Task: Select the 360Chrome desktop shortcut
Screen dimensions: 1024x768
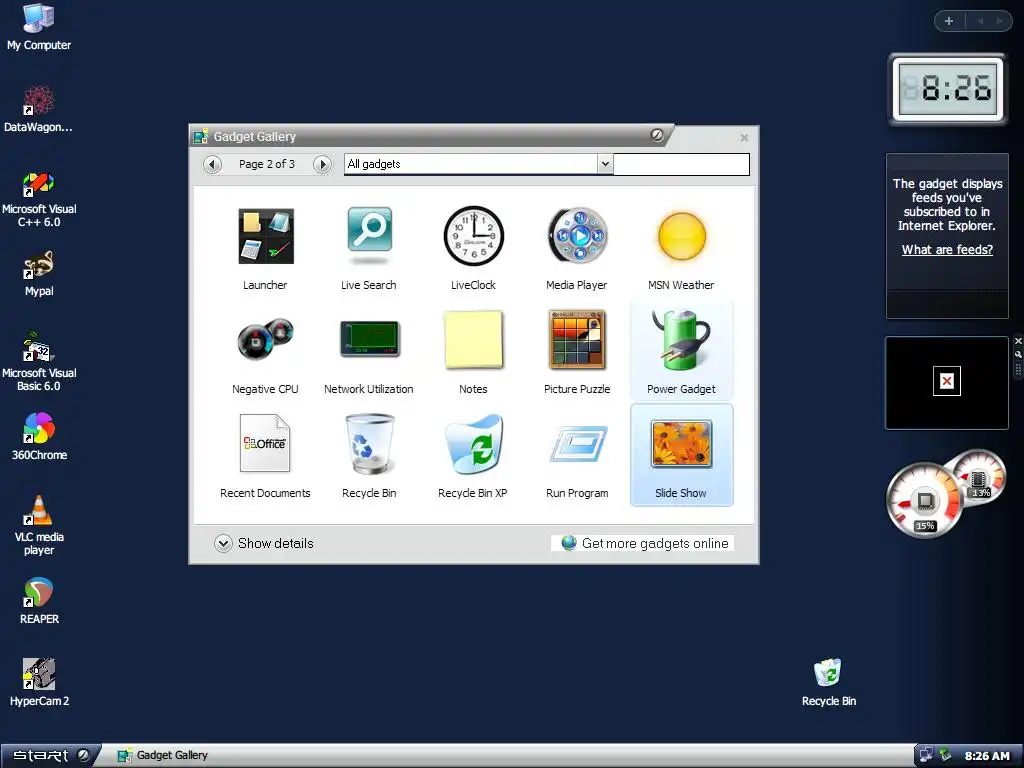Action: [39, 437]
